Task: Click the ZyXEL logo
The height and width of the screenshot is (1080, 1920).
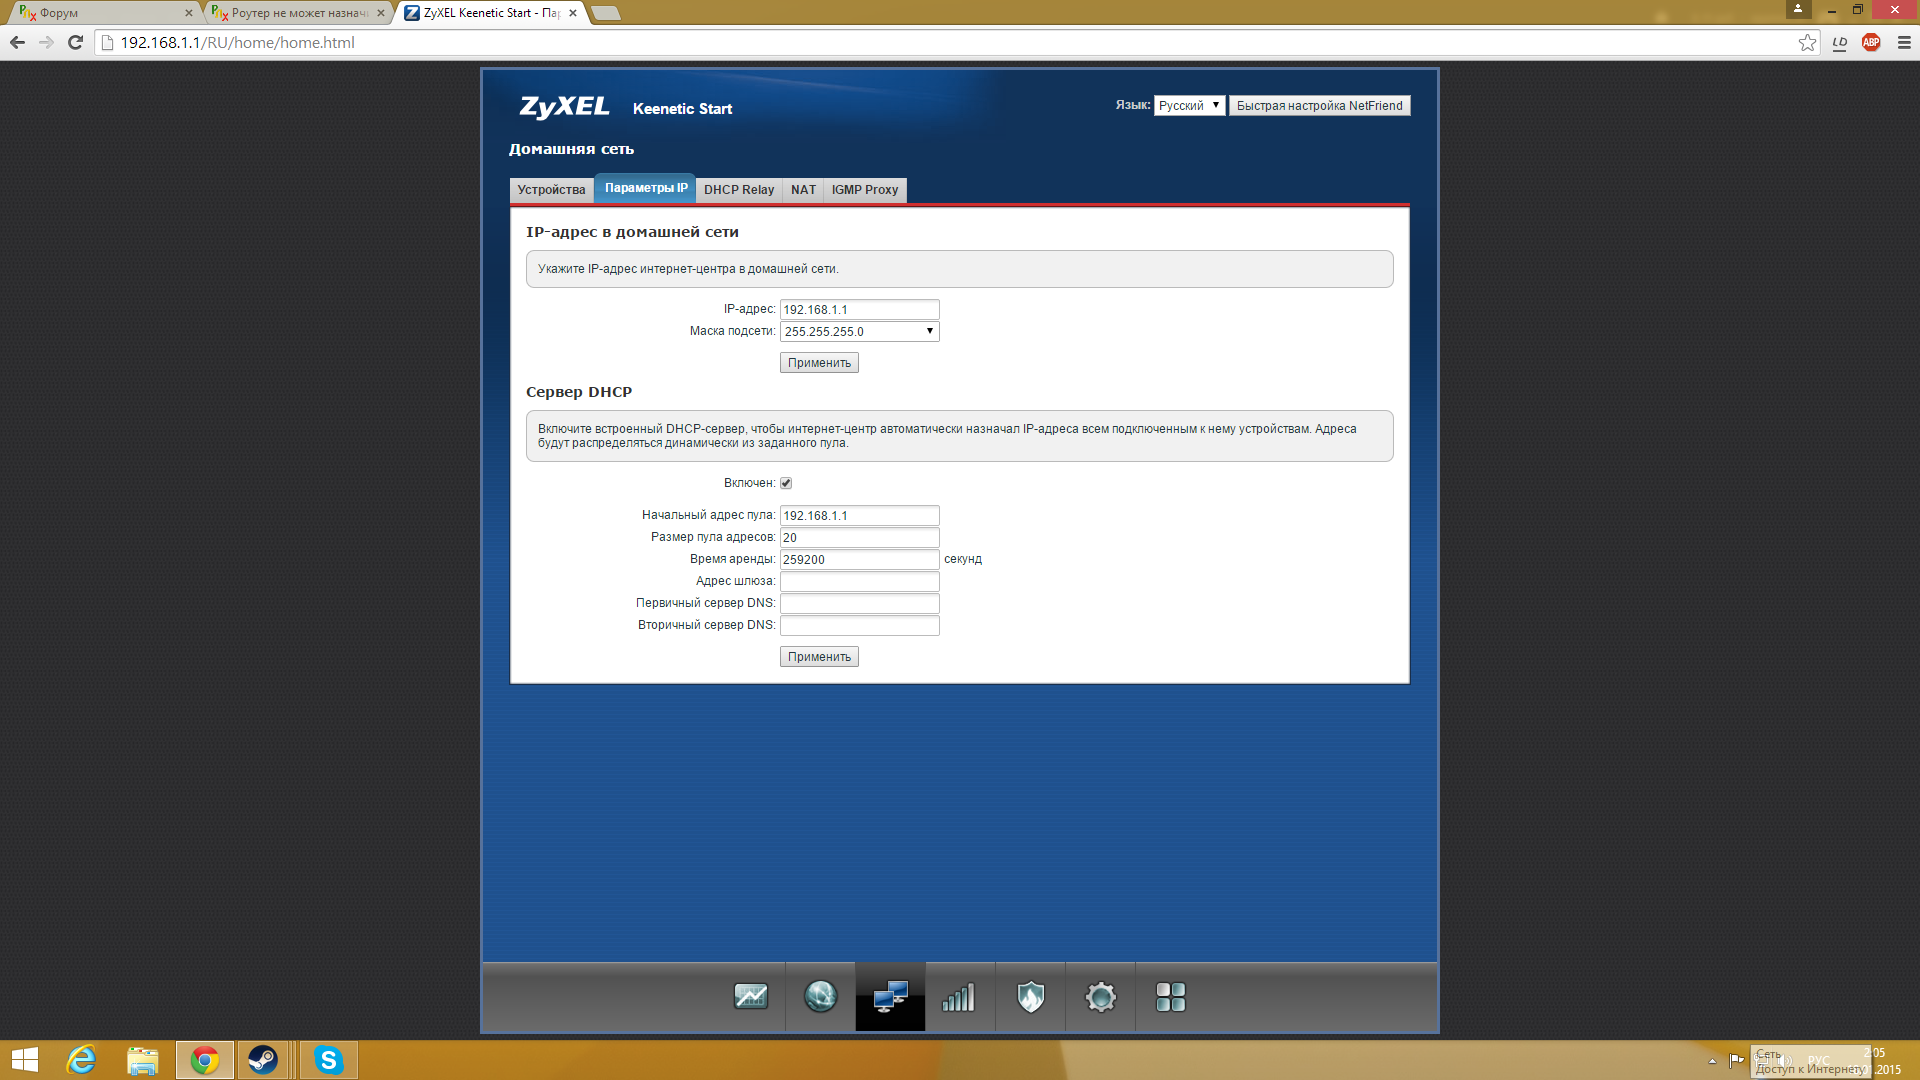Action: (x=564, y=107)
